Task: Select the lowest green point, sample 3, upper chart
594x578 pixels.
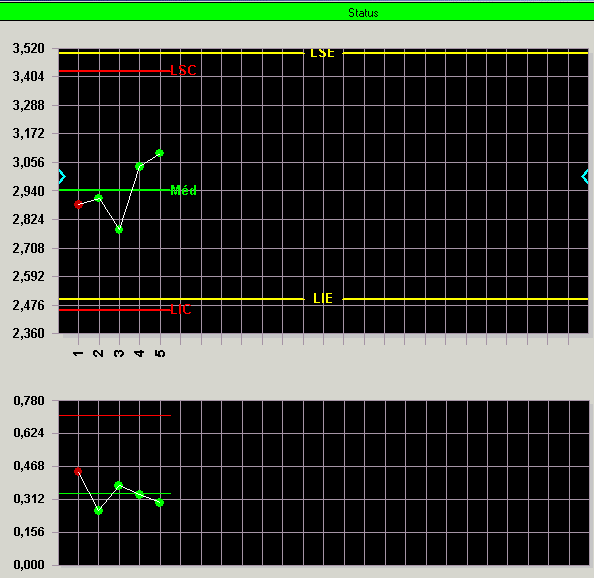Action: click(x=119, y=230)
